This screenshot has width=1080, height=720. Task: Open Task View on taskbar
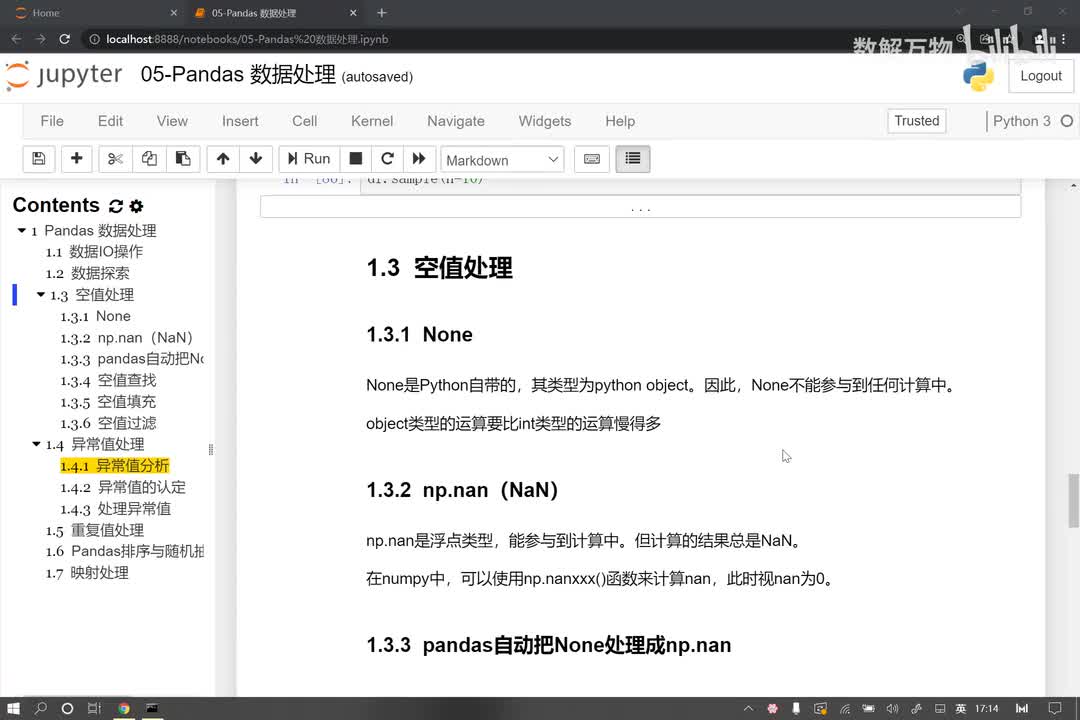[94, 708]
